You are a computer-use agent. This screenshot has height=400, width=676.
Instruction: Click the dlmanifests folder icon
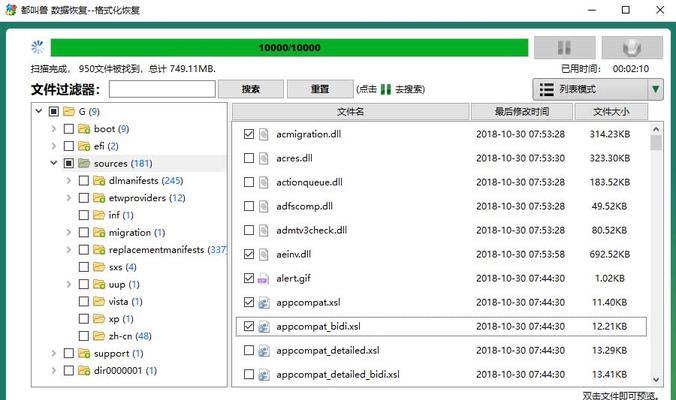pos(99,181)
